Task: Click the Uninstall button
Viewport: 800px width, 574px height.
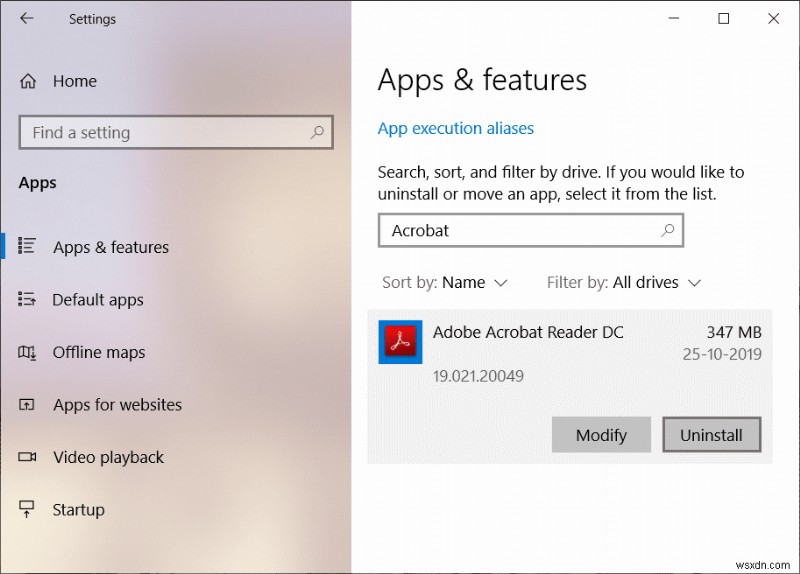Action: pos(711,435)
